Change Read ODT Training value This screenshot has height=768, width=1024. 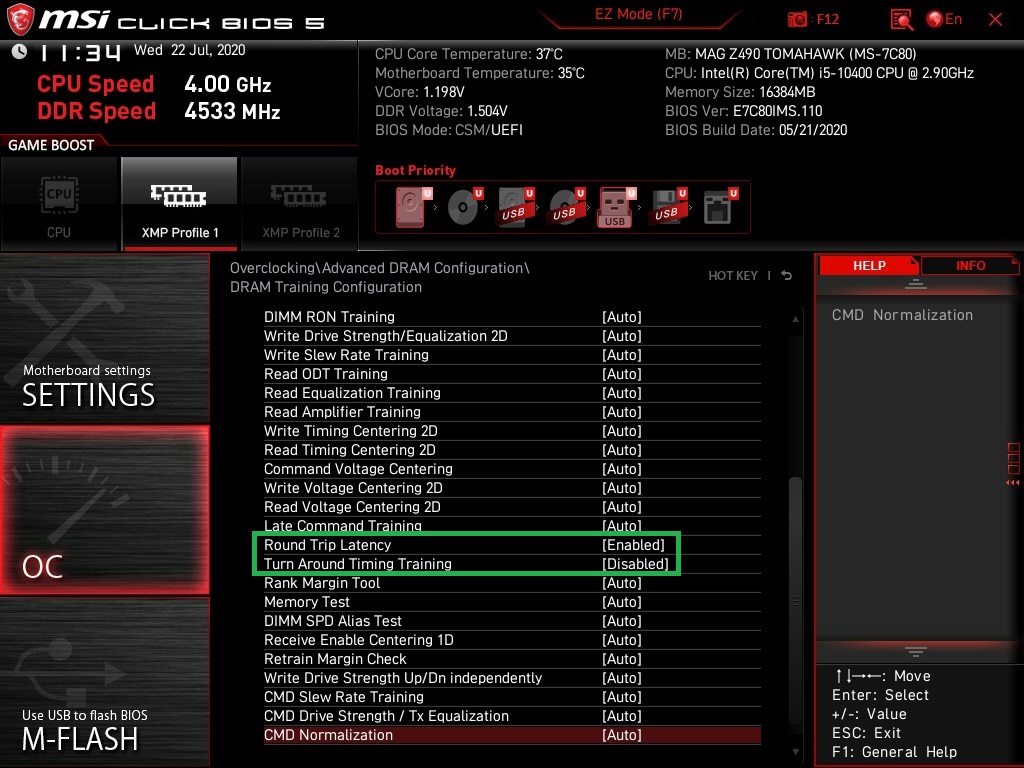point(622,374)
